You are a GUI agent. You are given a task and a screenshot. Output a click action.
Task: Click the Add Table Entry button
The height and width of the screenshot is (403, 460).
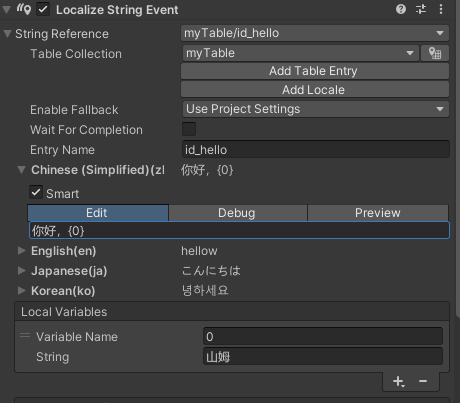click(x=315, y=71)
